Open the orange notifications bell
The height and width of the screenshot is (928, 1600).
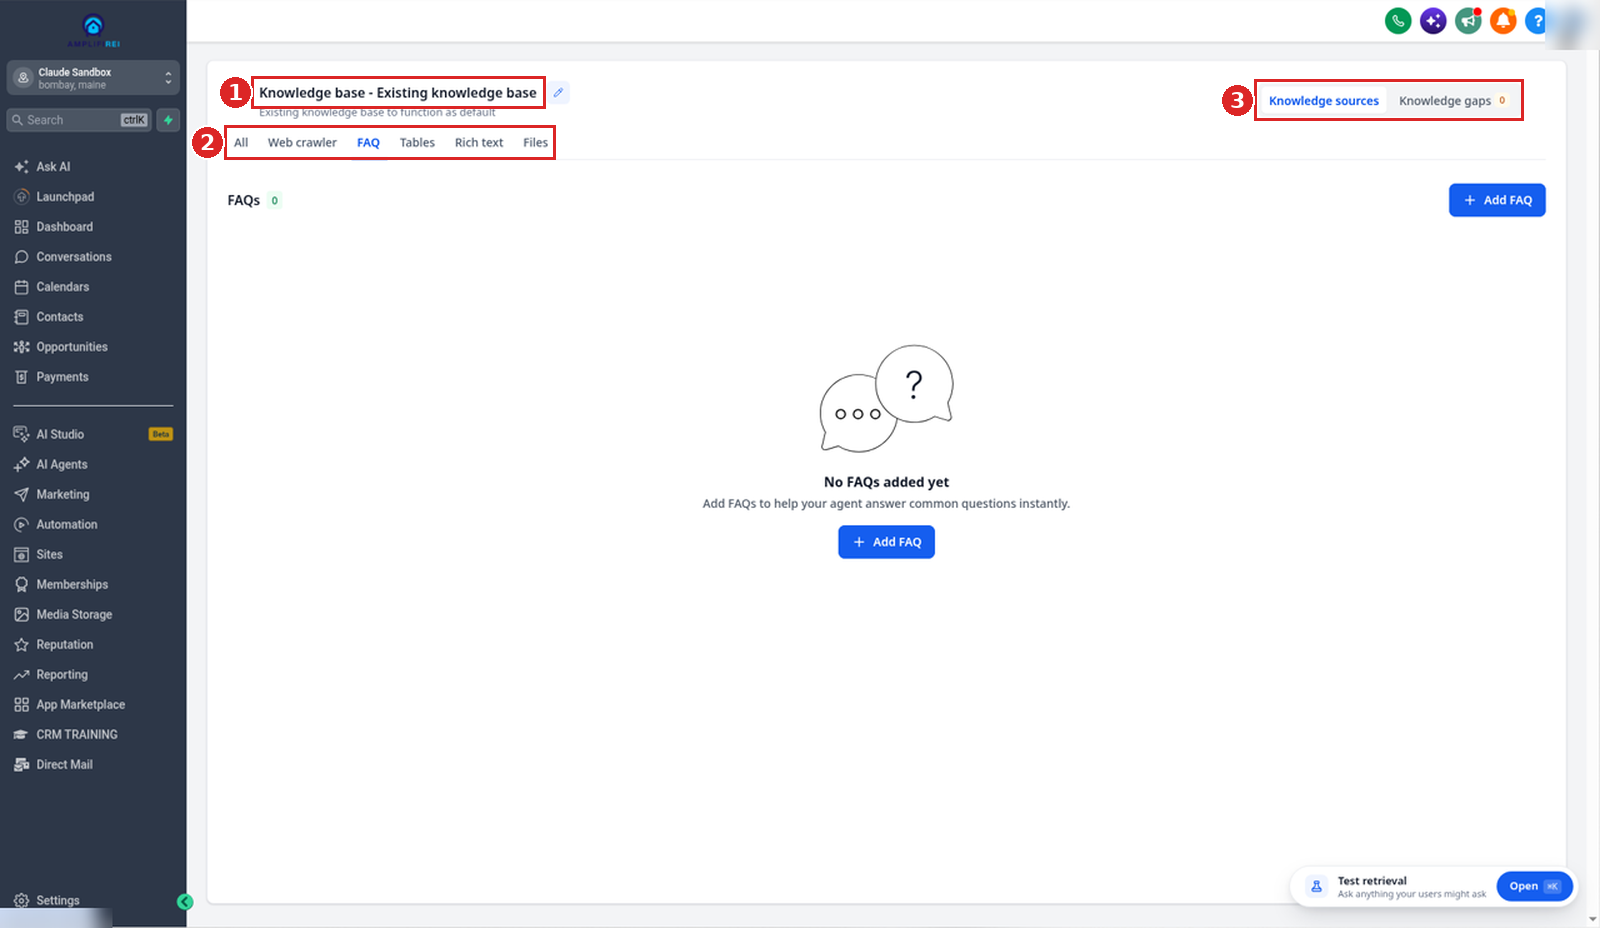[x=1503, y=20]
